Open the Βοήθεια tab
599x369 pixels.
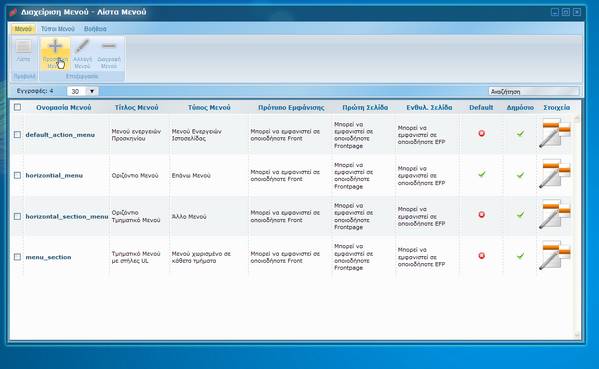95,29
